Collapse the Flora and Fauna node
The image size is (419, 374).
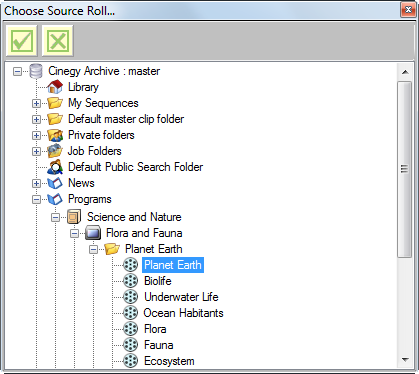click(74, 233)
